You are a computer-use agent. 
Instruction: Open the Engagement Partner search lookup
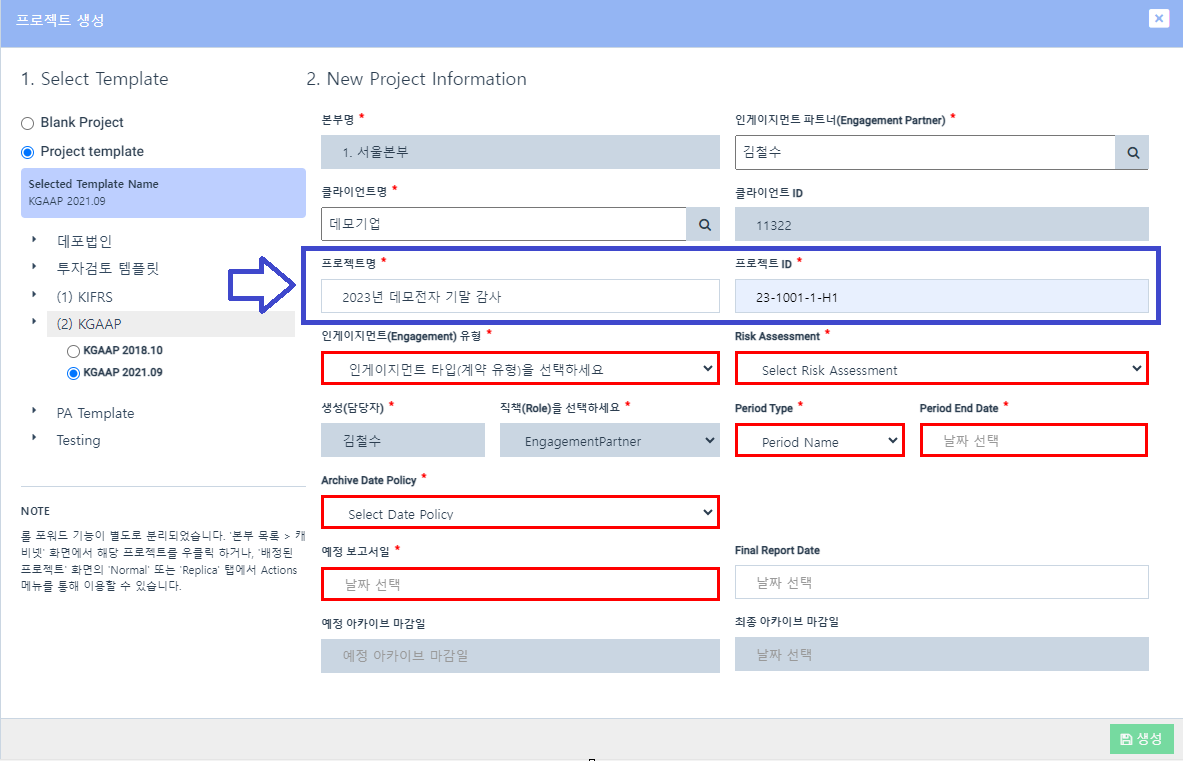[1131, 152]
